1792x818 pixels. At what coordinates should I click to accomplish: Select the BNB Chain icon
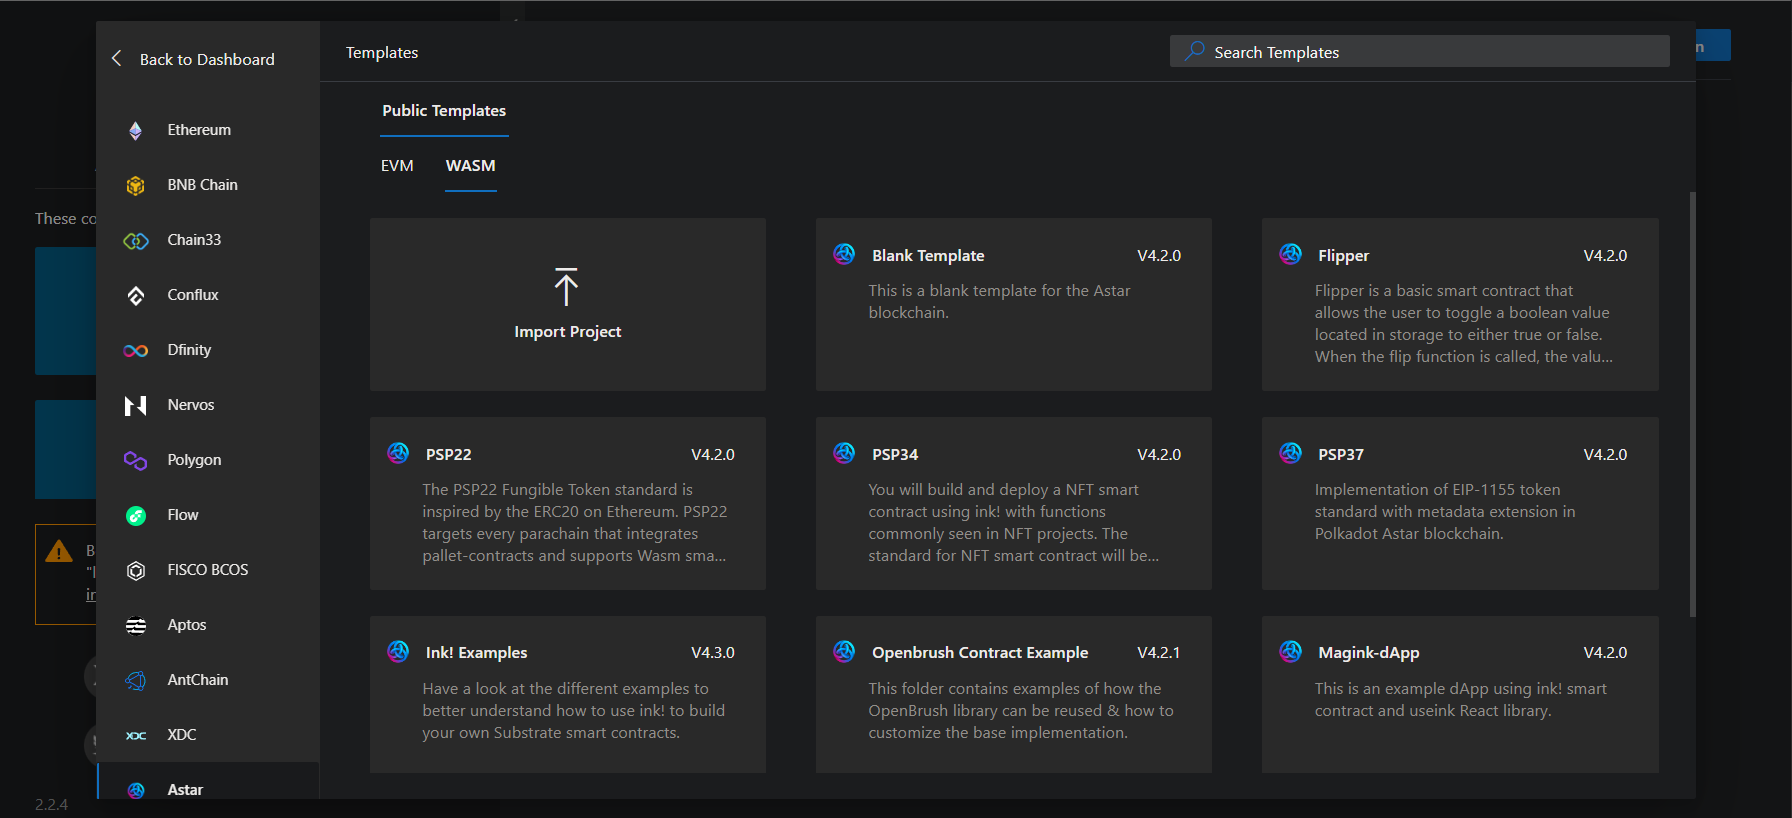point(136,186)
